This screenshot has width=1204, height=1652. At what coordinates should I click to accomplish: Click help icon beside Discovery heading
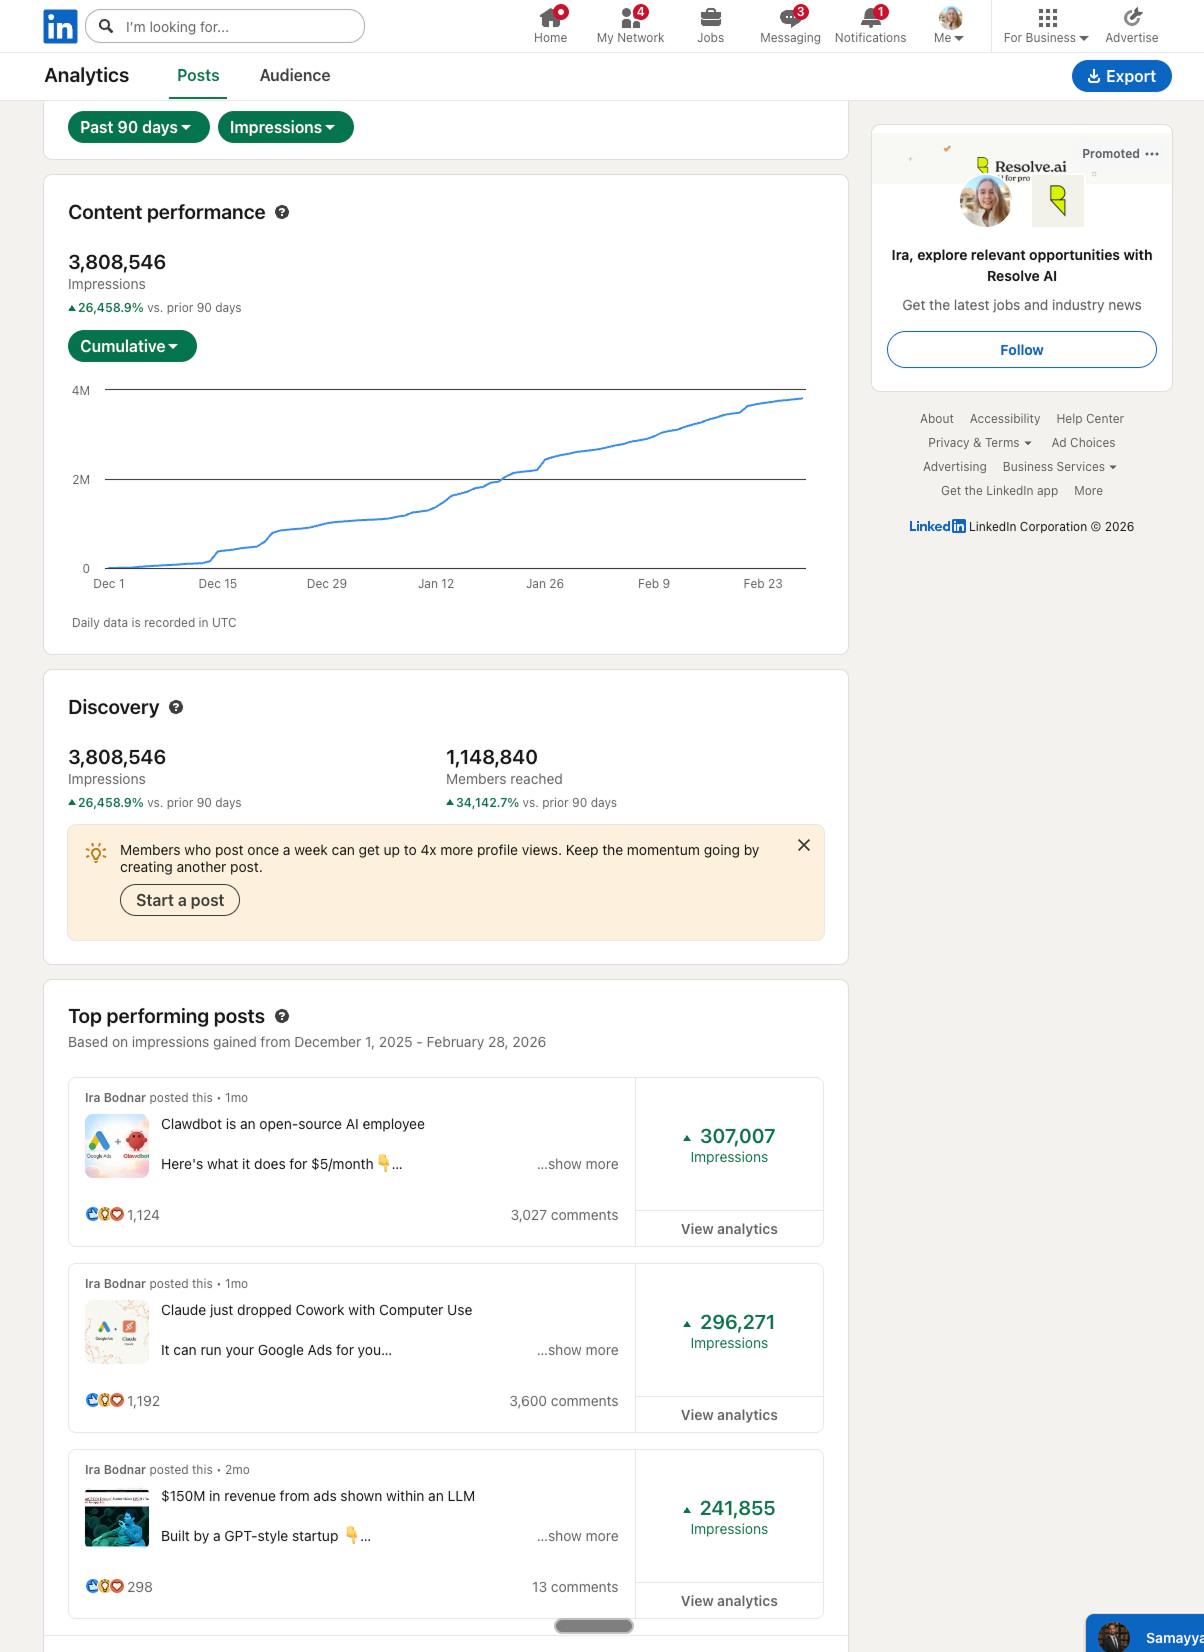176,707
